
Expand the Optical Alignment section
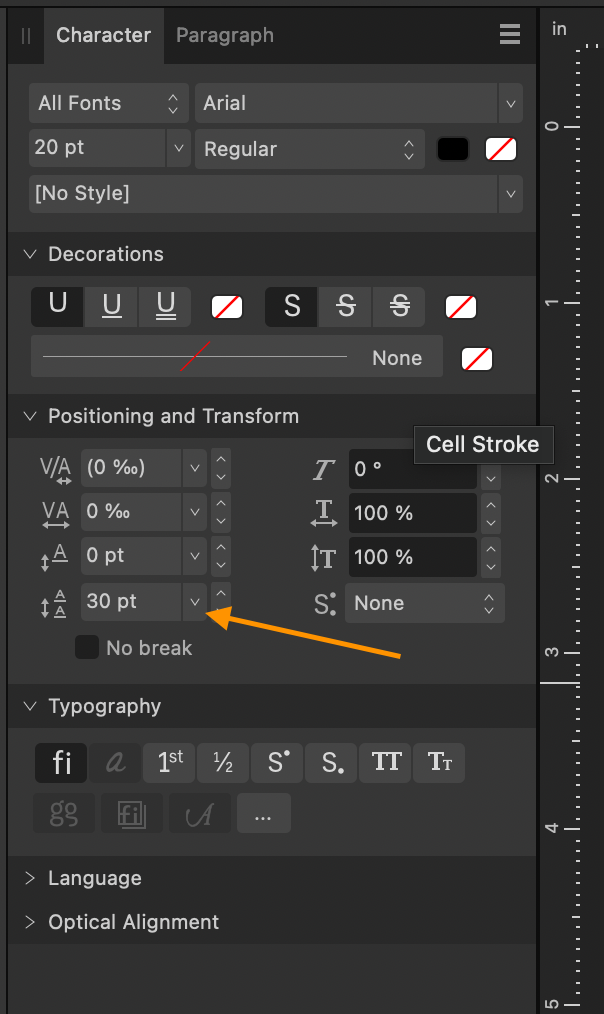(133, 922)
